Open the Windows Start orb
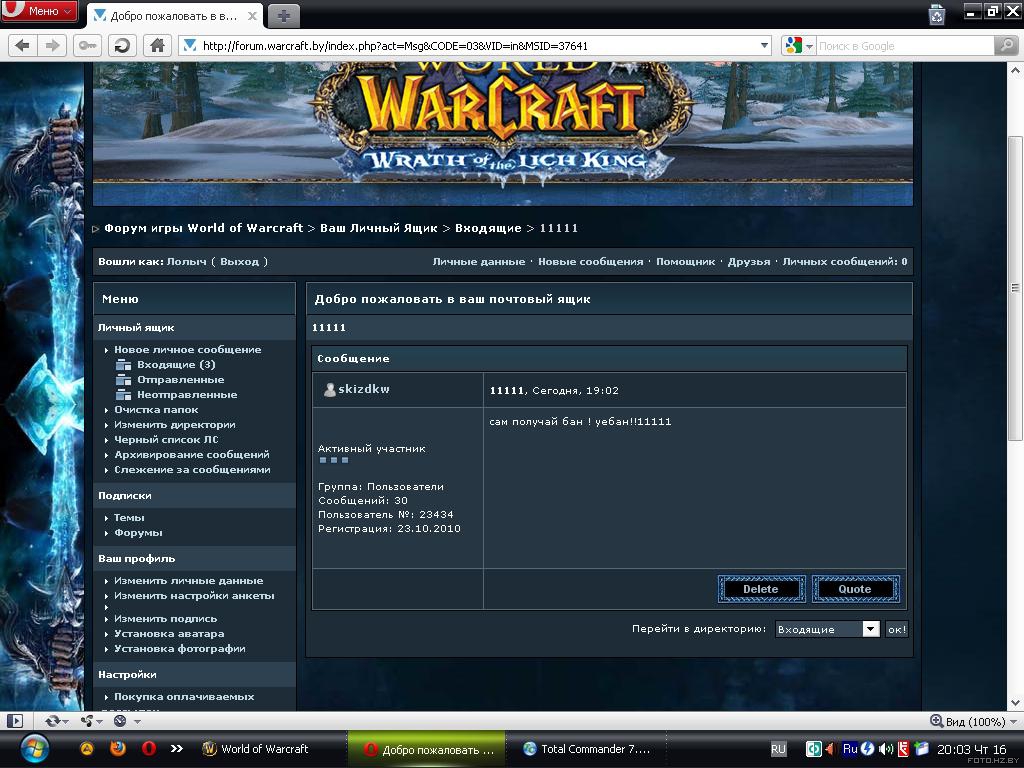 point(35,749)
